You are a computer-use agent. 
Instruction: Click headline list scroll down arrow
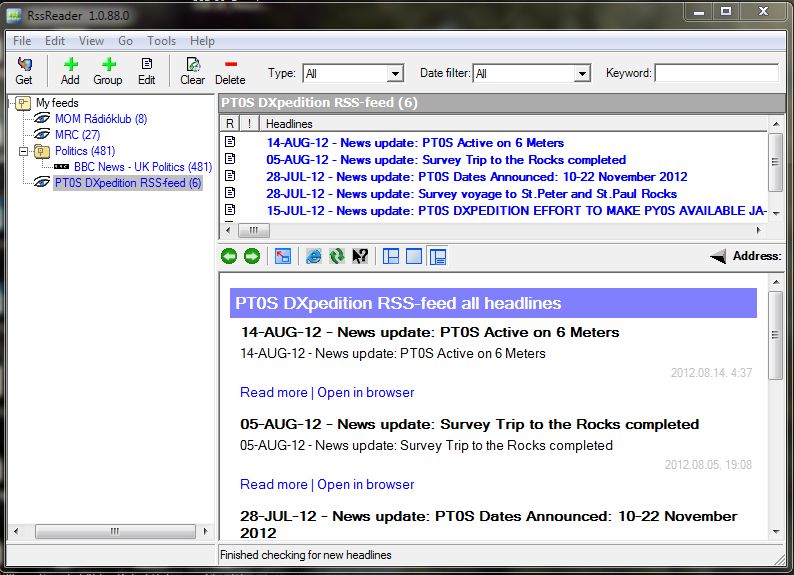point(776,213)
